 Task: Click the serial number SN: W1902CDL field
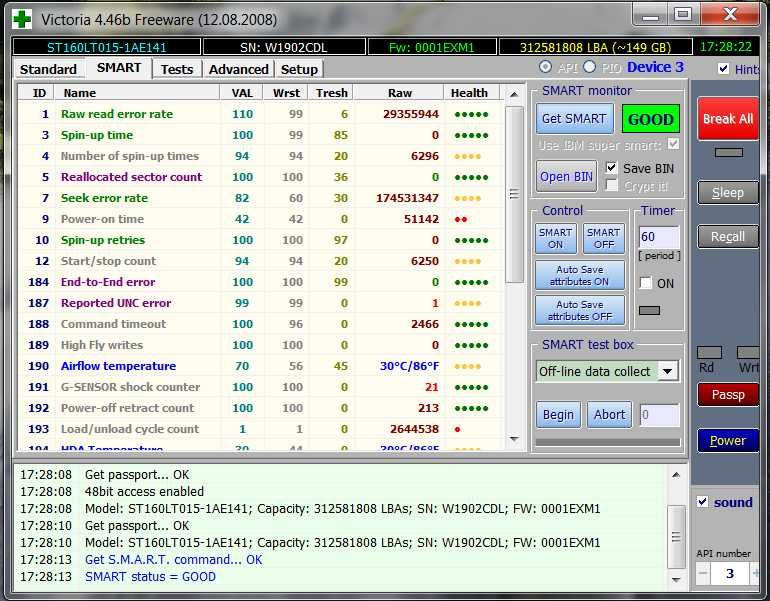pyautogui.click(x=284, y=47)
